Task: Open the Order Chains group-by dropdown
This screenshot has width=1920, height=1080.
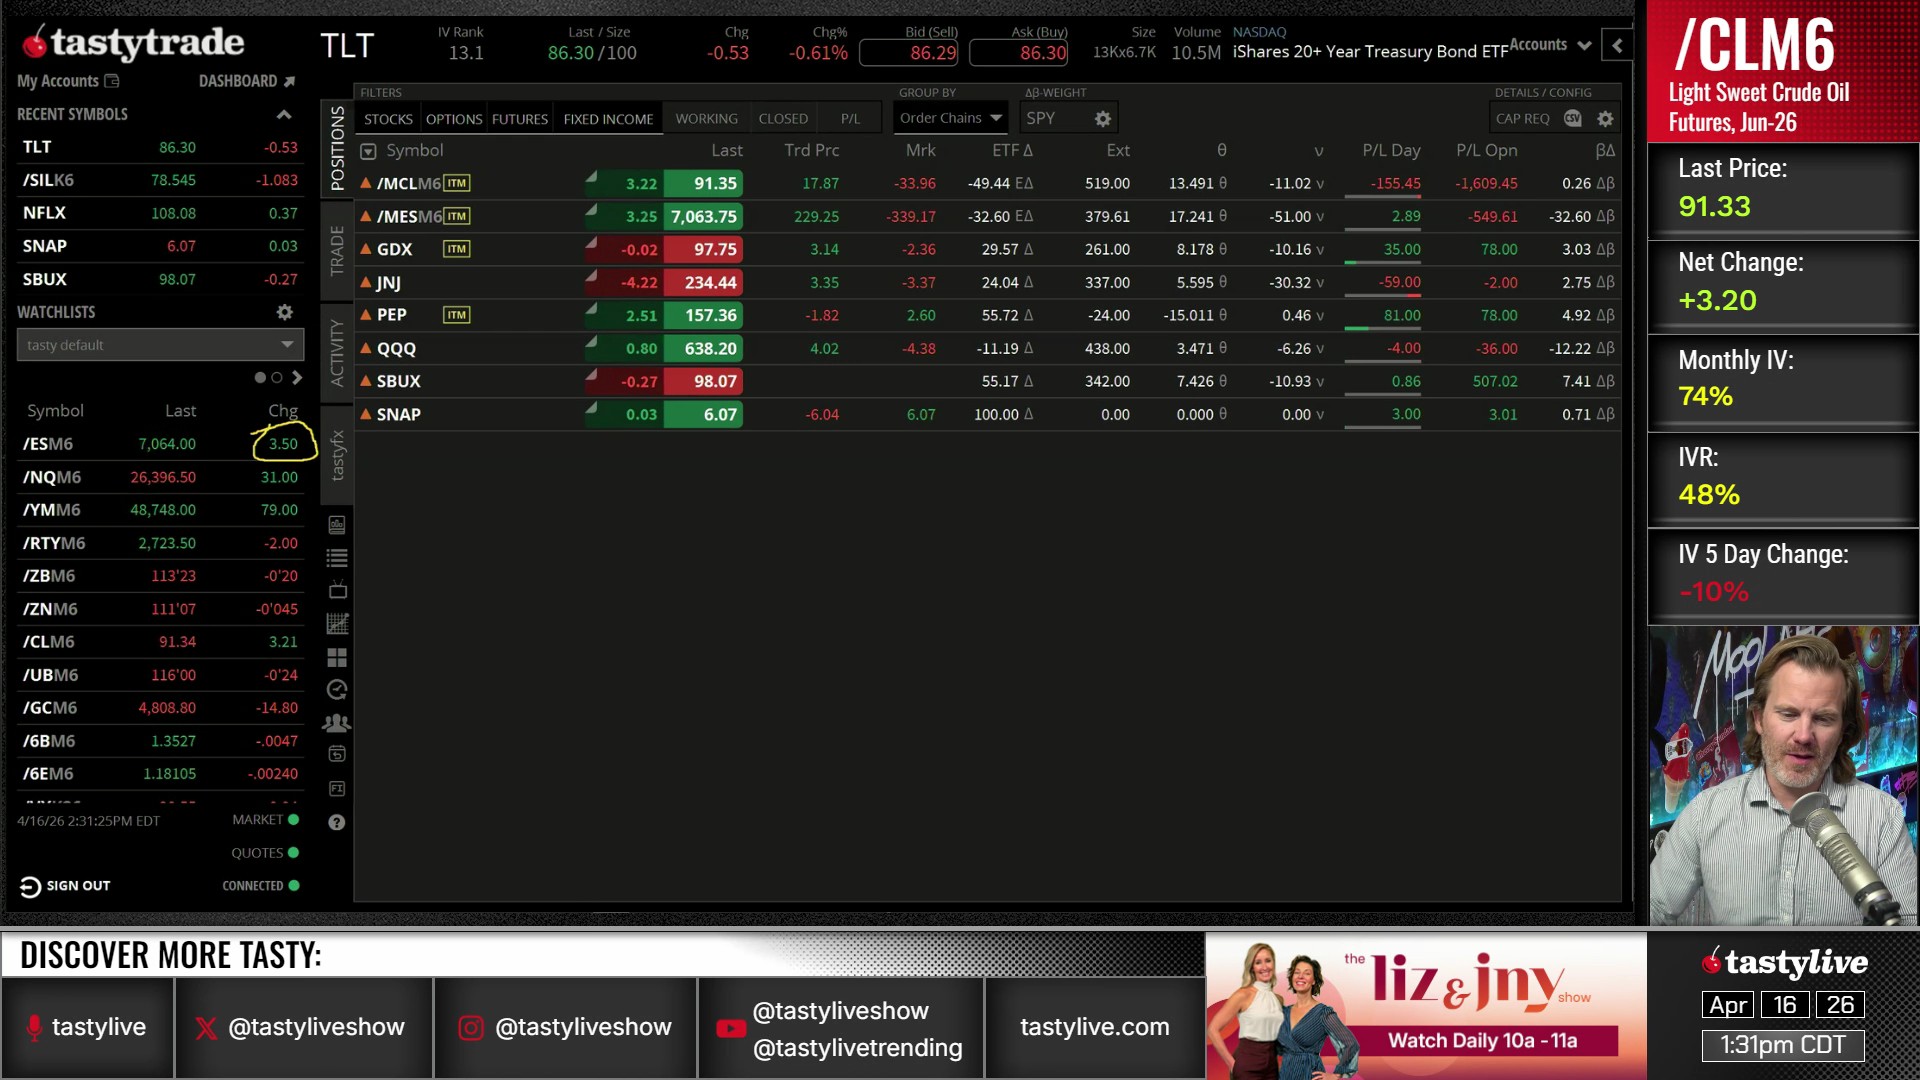Action: 949,118
